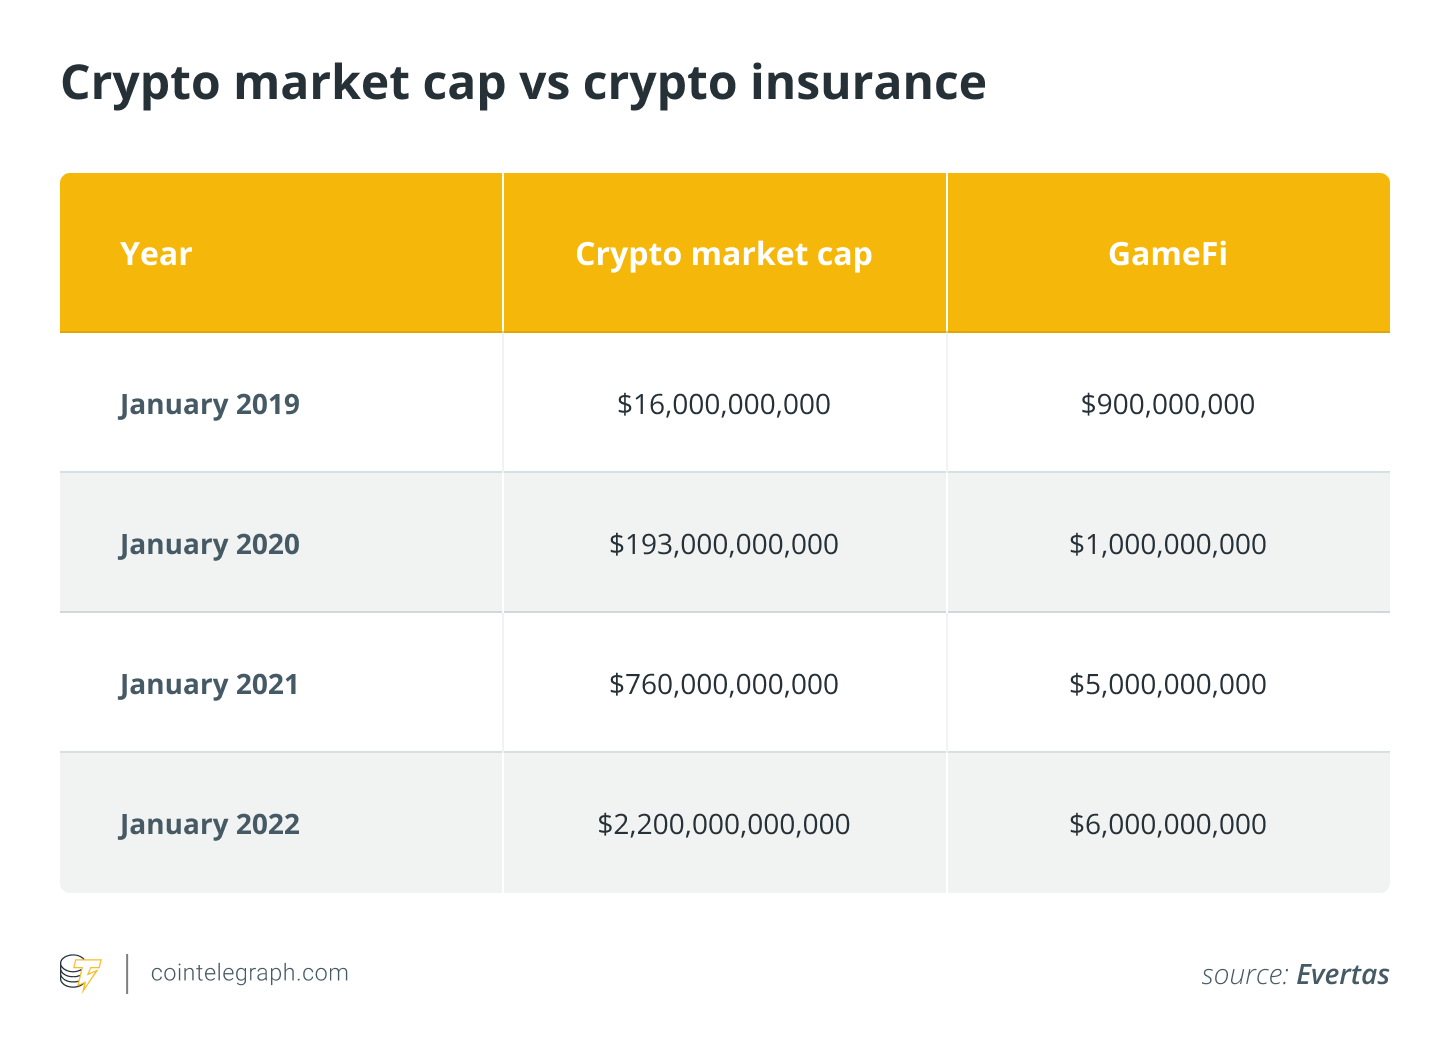Image resolution: width=1450 pixels, height=1054 pixels.
Task: Click the $5,000,000,000 GameFi value
Action: 1167,684
